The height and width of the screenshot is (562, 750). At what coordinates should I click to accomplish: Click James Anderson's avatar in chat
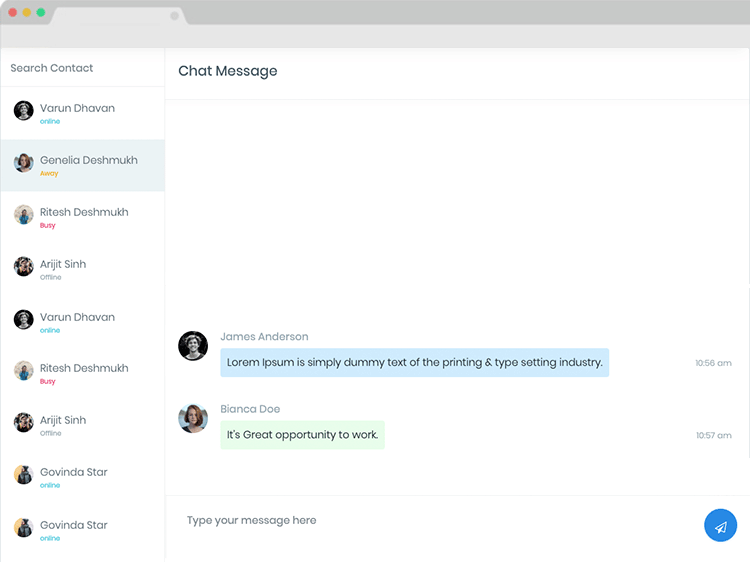point(193,346)
